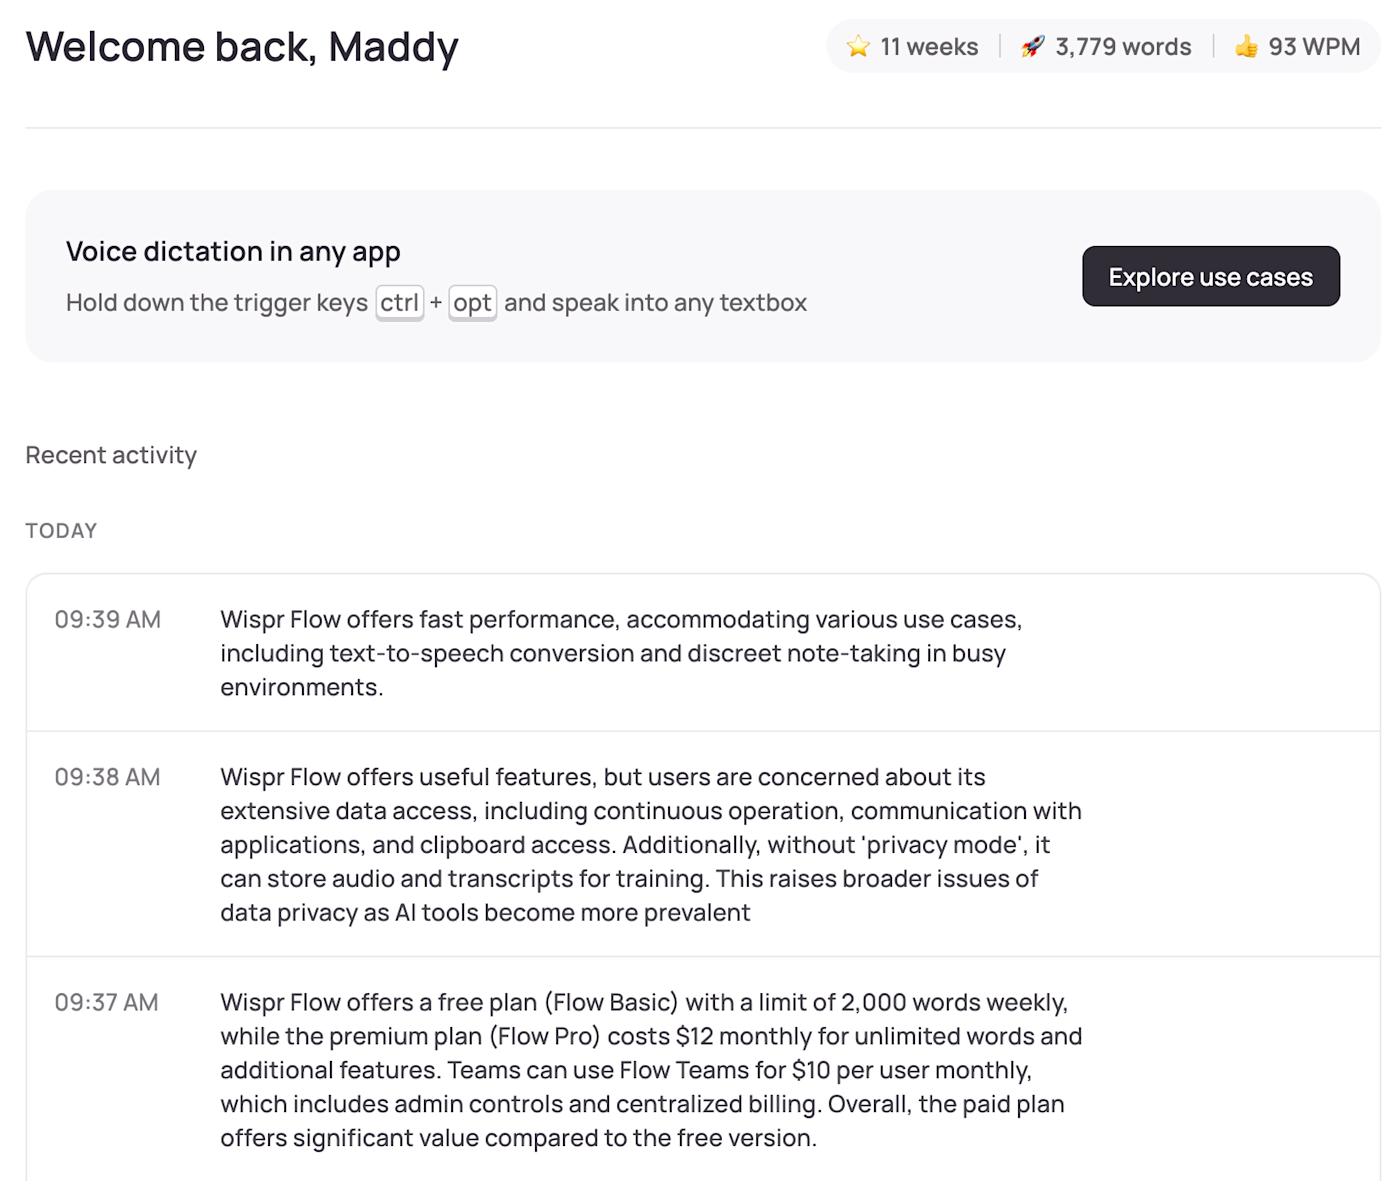The width and height of the screenshot is (1400, 1181).
Task: Click the 09:39 AM timestamp
Action: point(108,619)
